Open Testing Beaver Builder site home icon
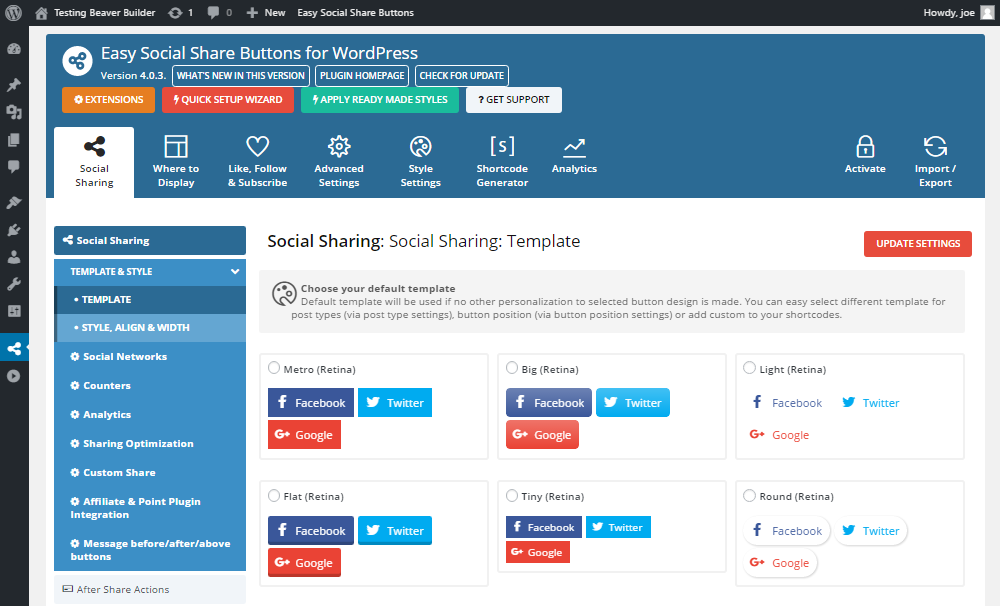This screenshot has width=1000, height=606. [x=41, y=13]
